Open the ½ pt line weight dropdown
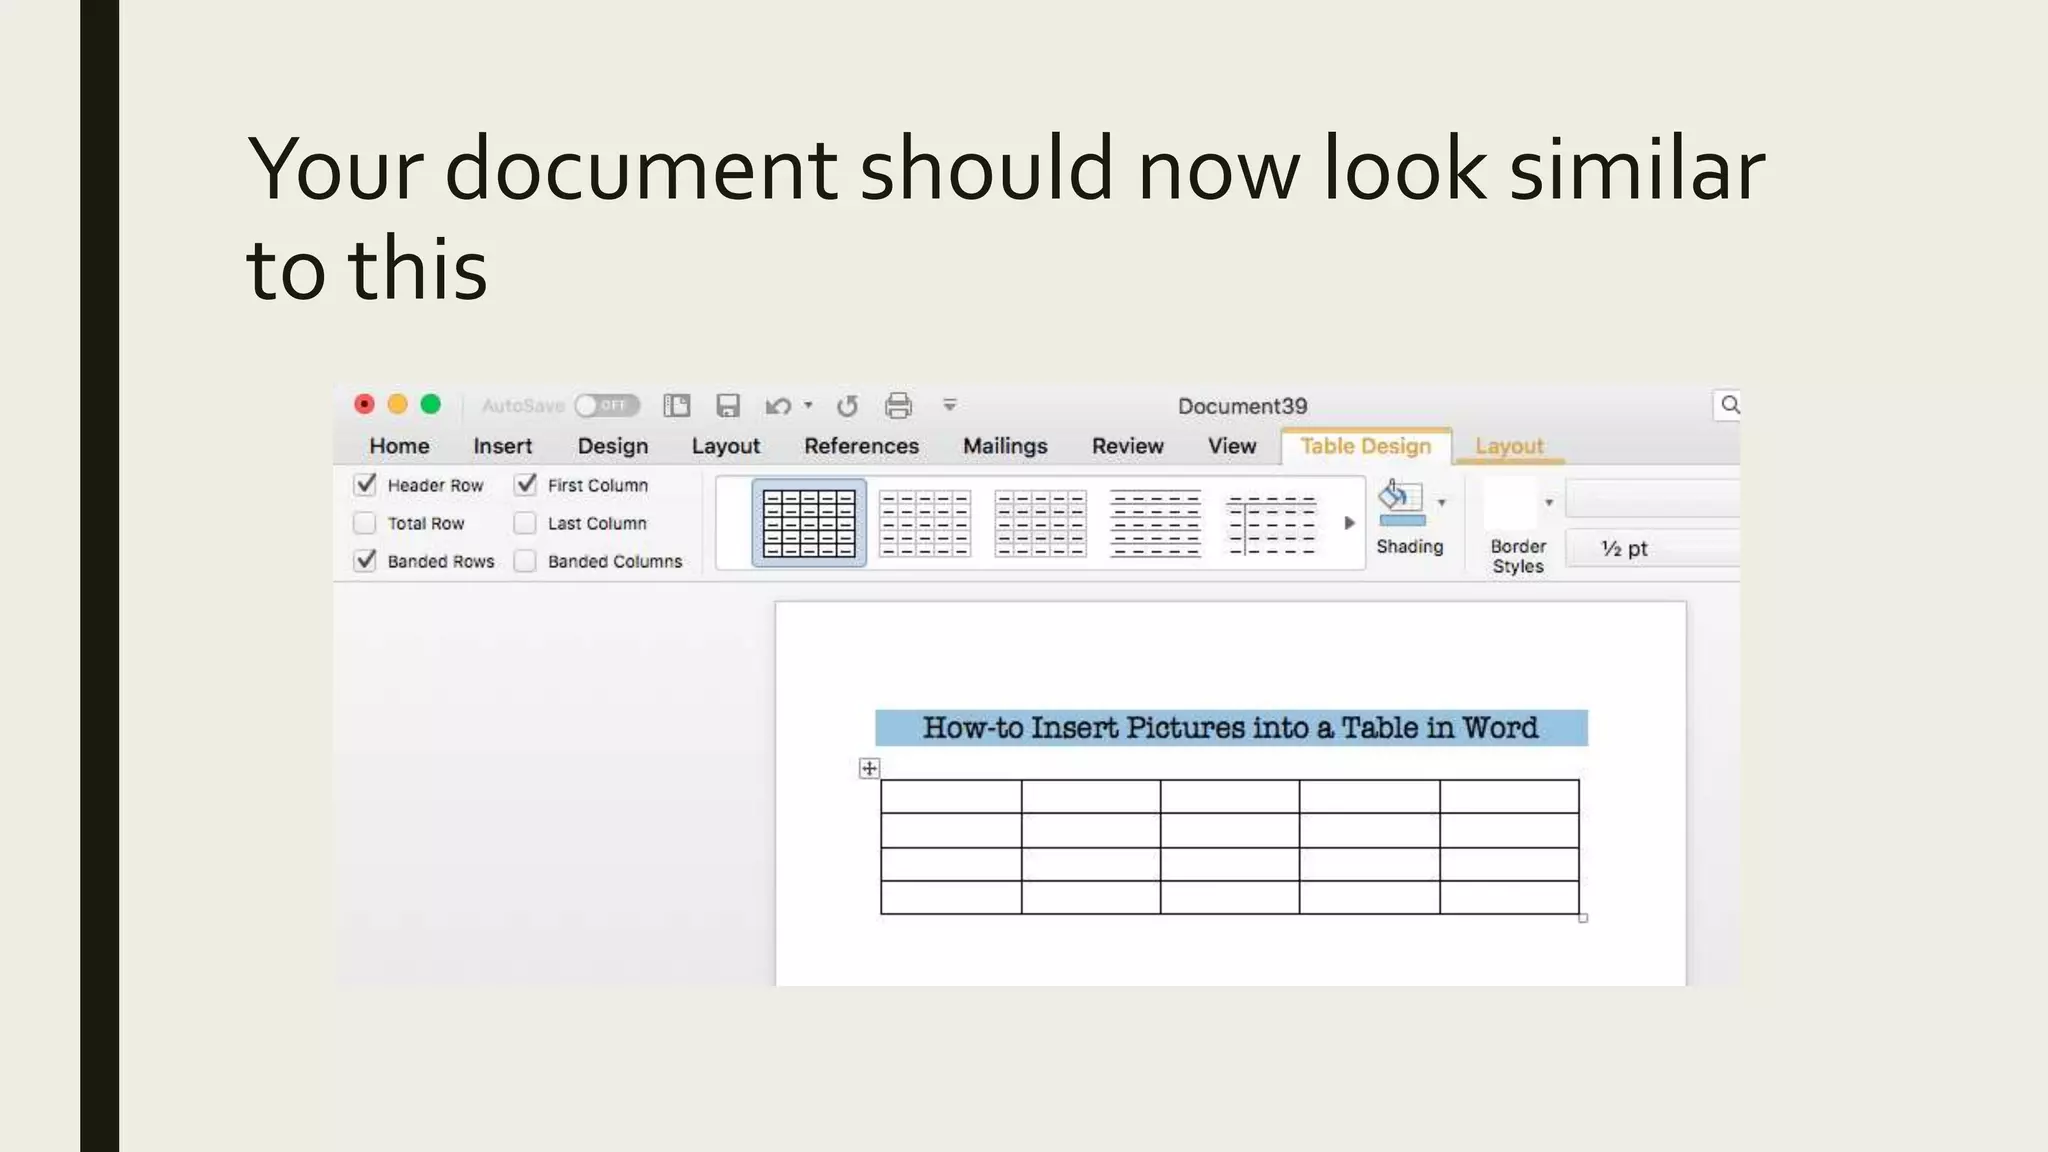 pyautogui.click(x=1652, y=548)
